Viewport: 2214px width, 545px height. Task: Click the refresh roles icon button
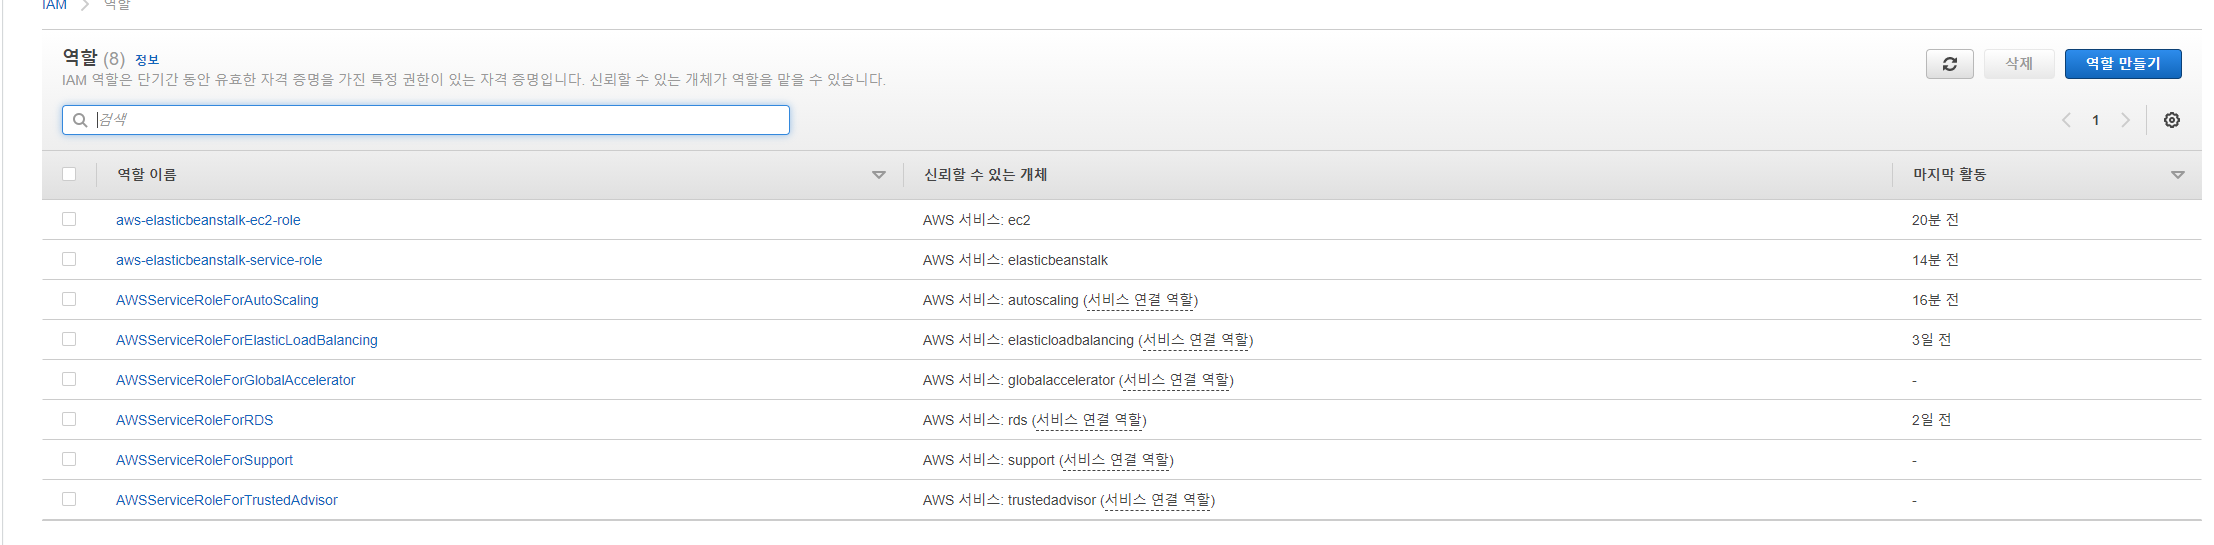tap(1949, 64)
